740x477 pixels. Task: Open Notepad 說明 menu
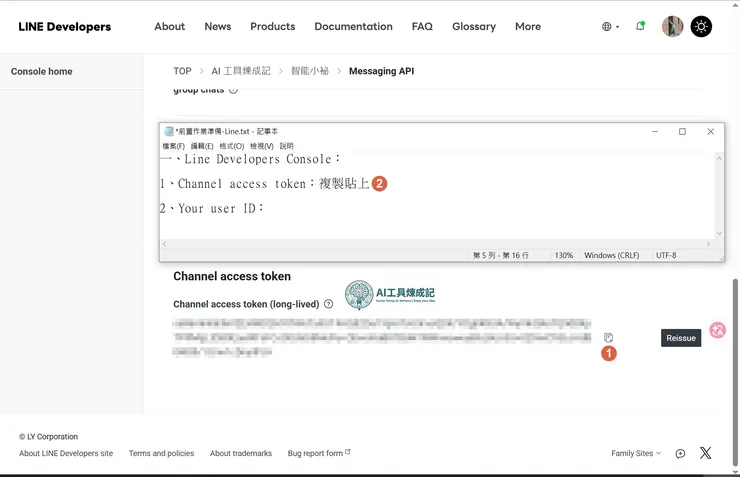coord(286,146)
